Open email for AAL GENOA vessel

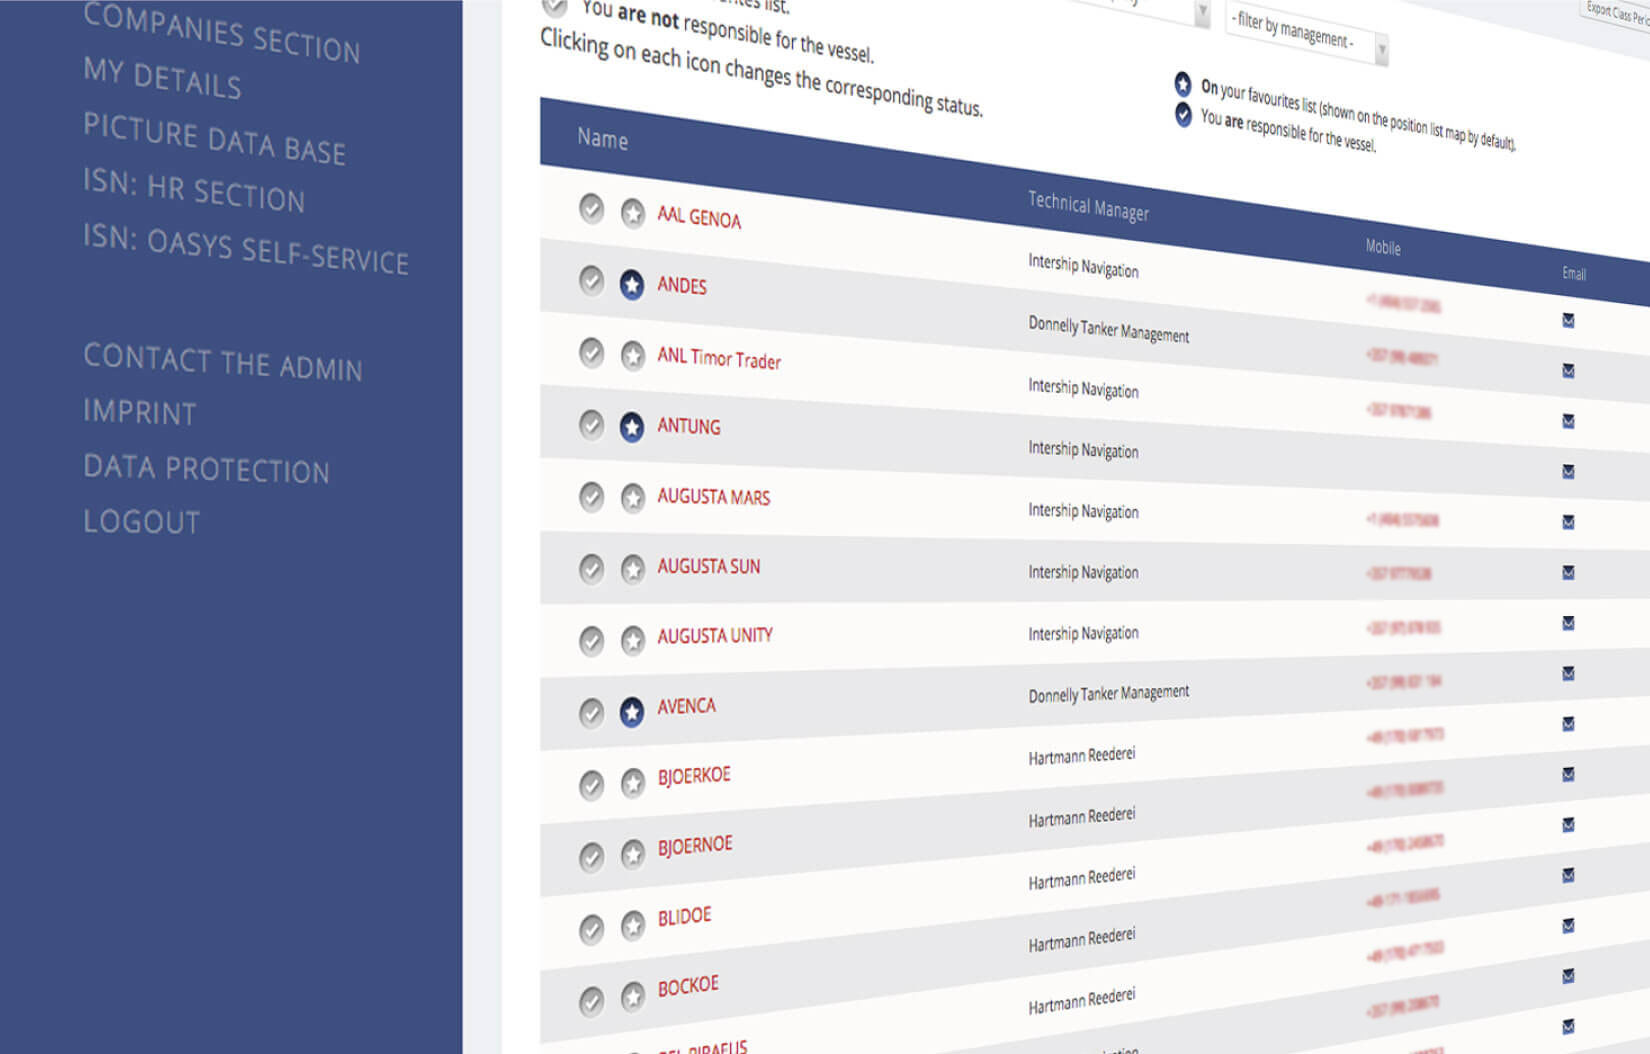pyautogui.click(x=1568, y=321)
